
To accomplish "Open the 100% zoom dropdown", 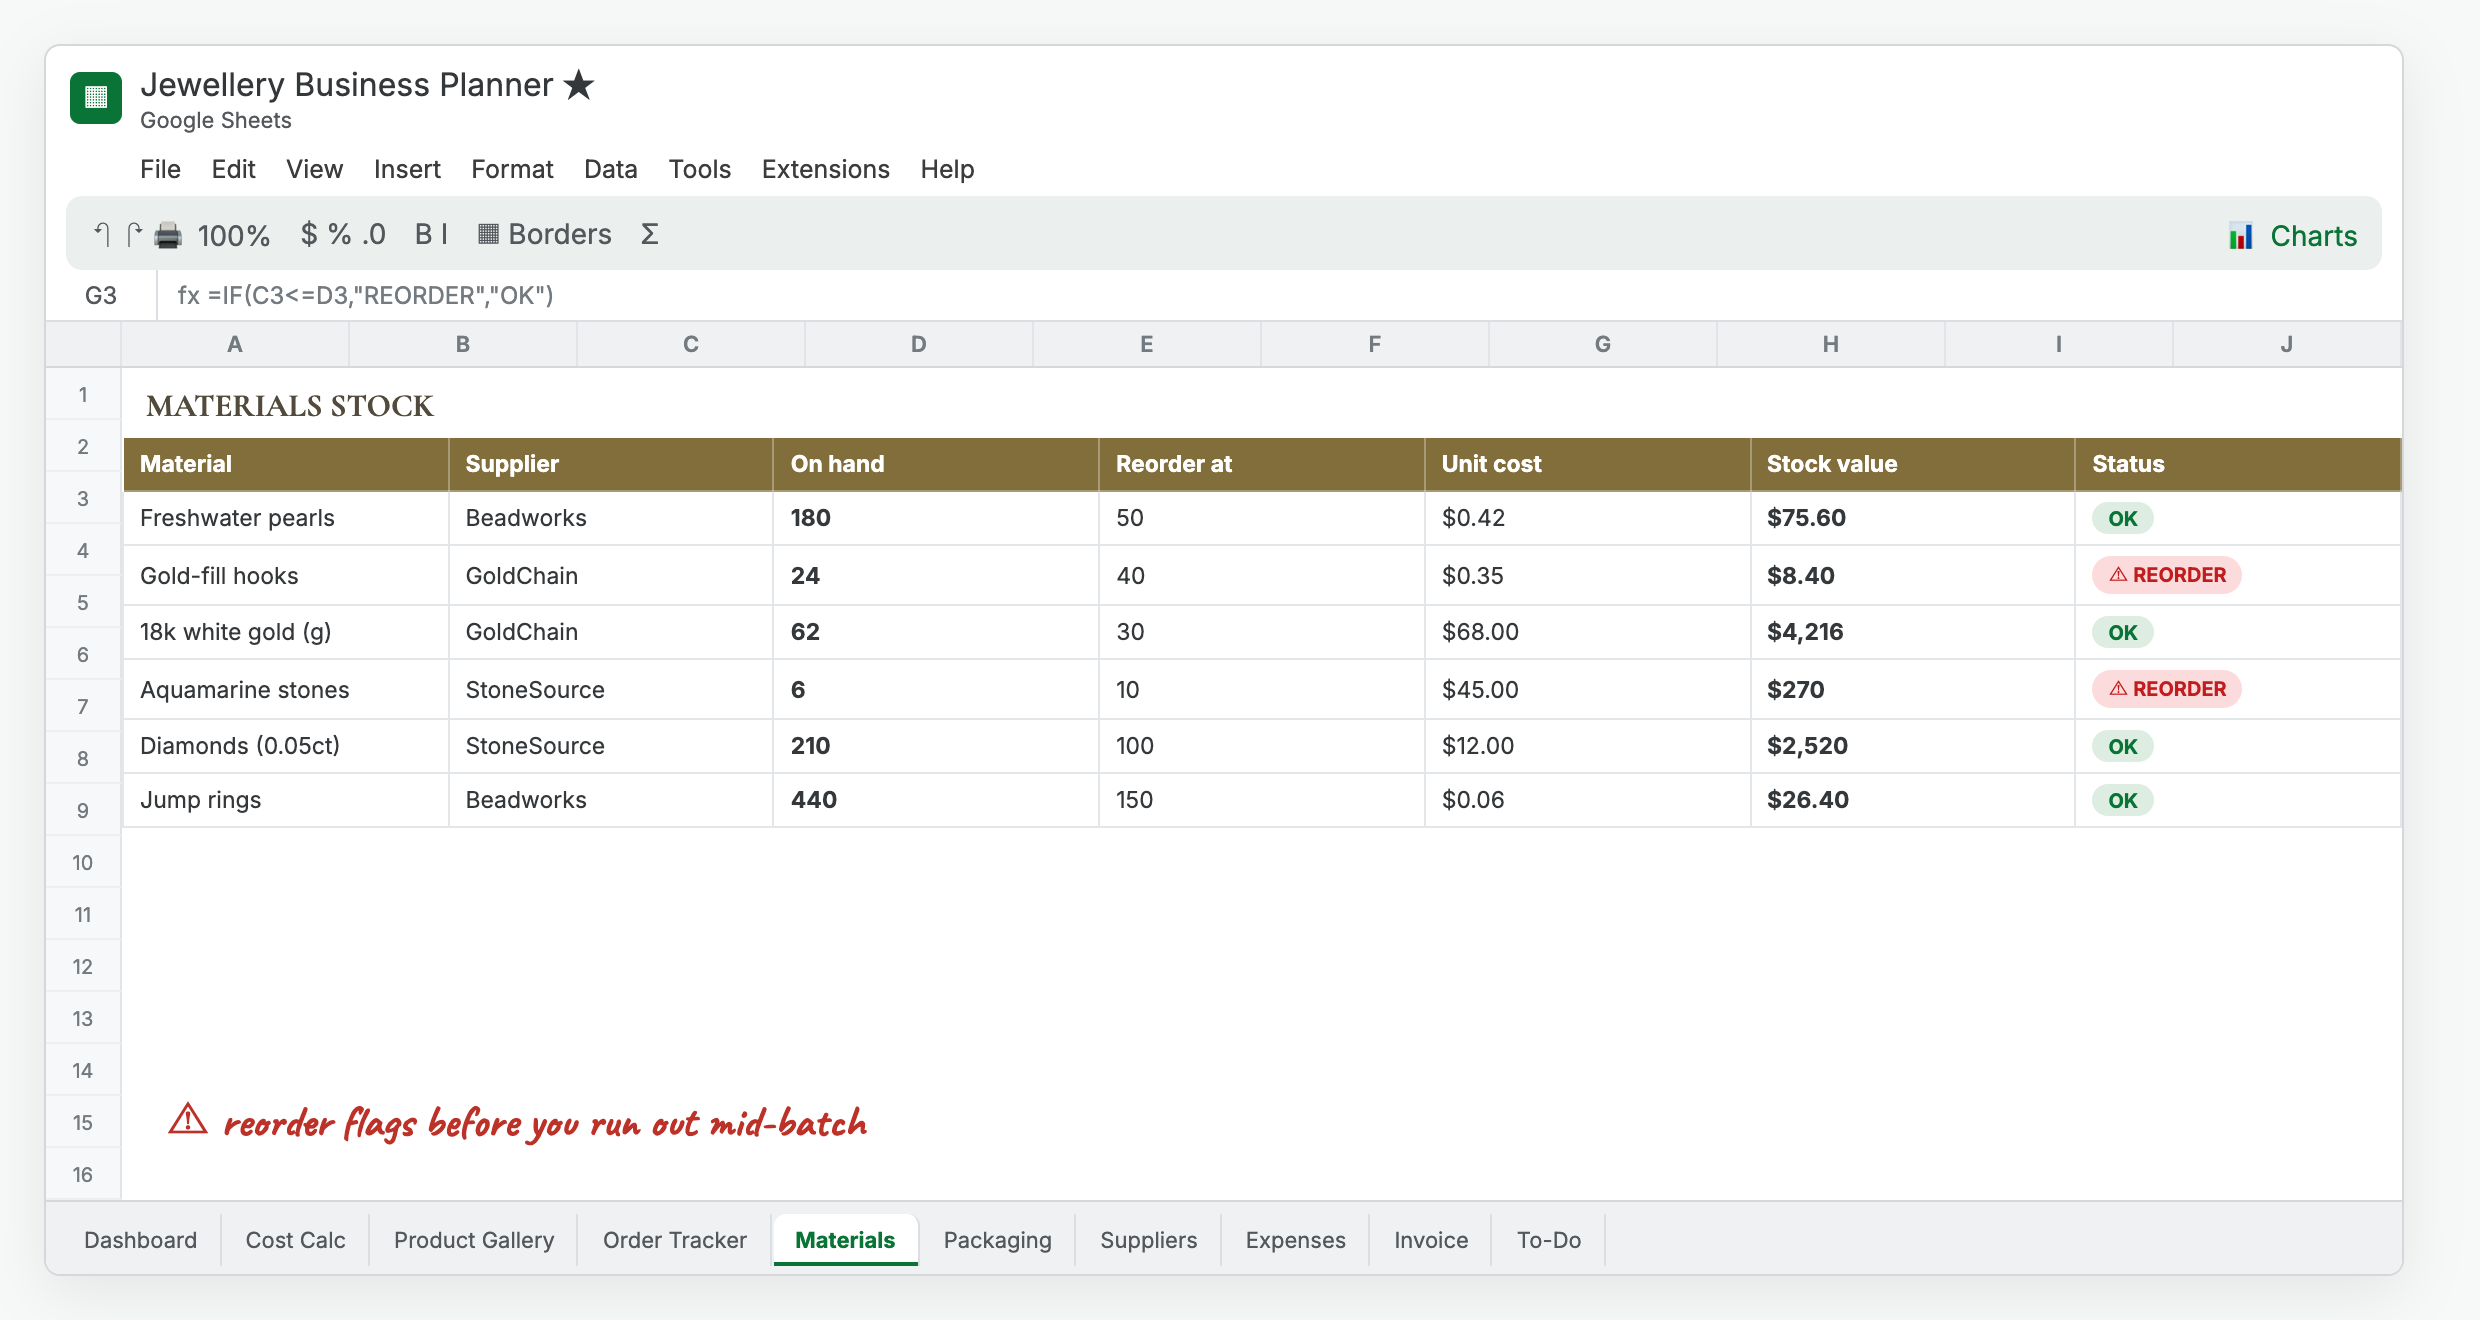I will click(234, 235).
